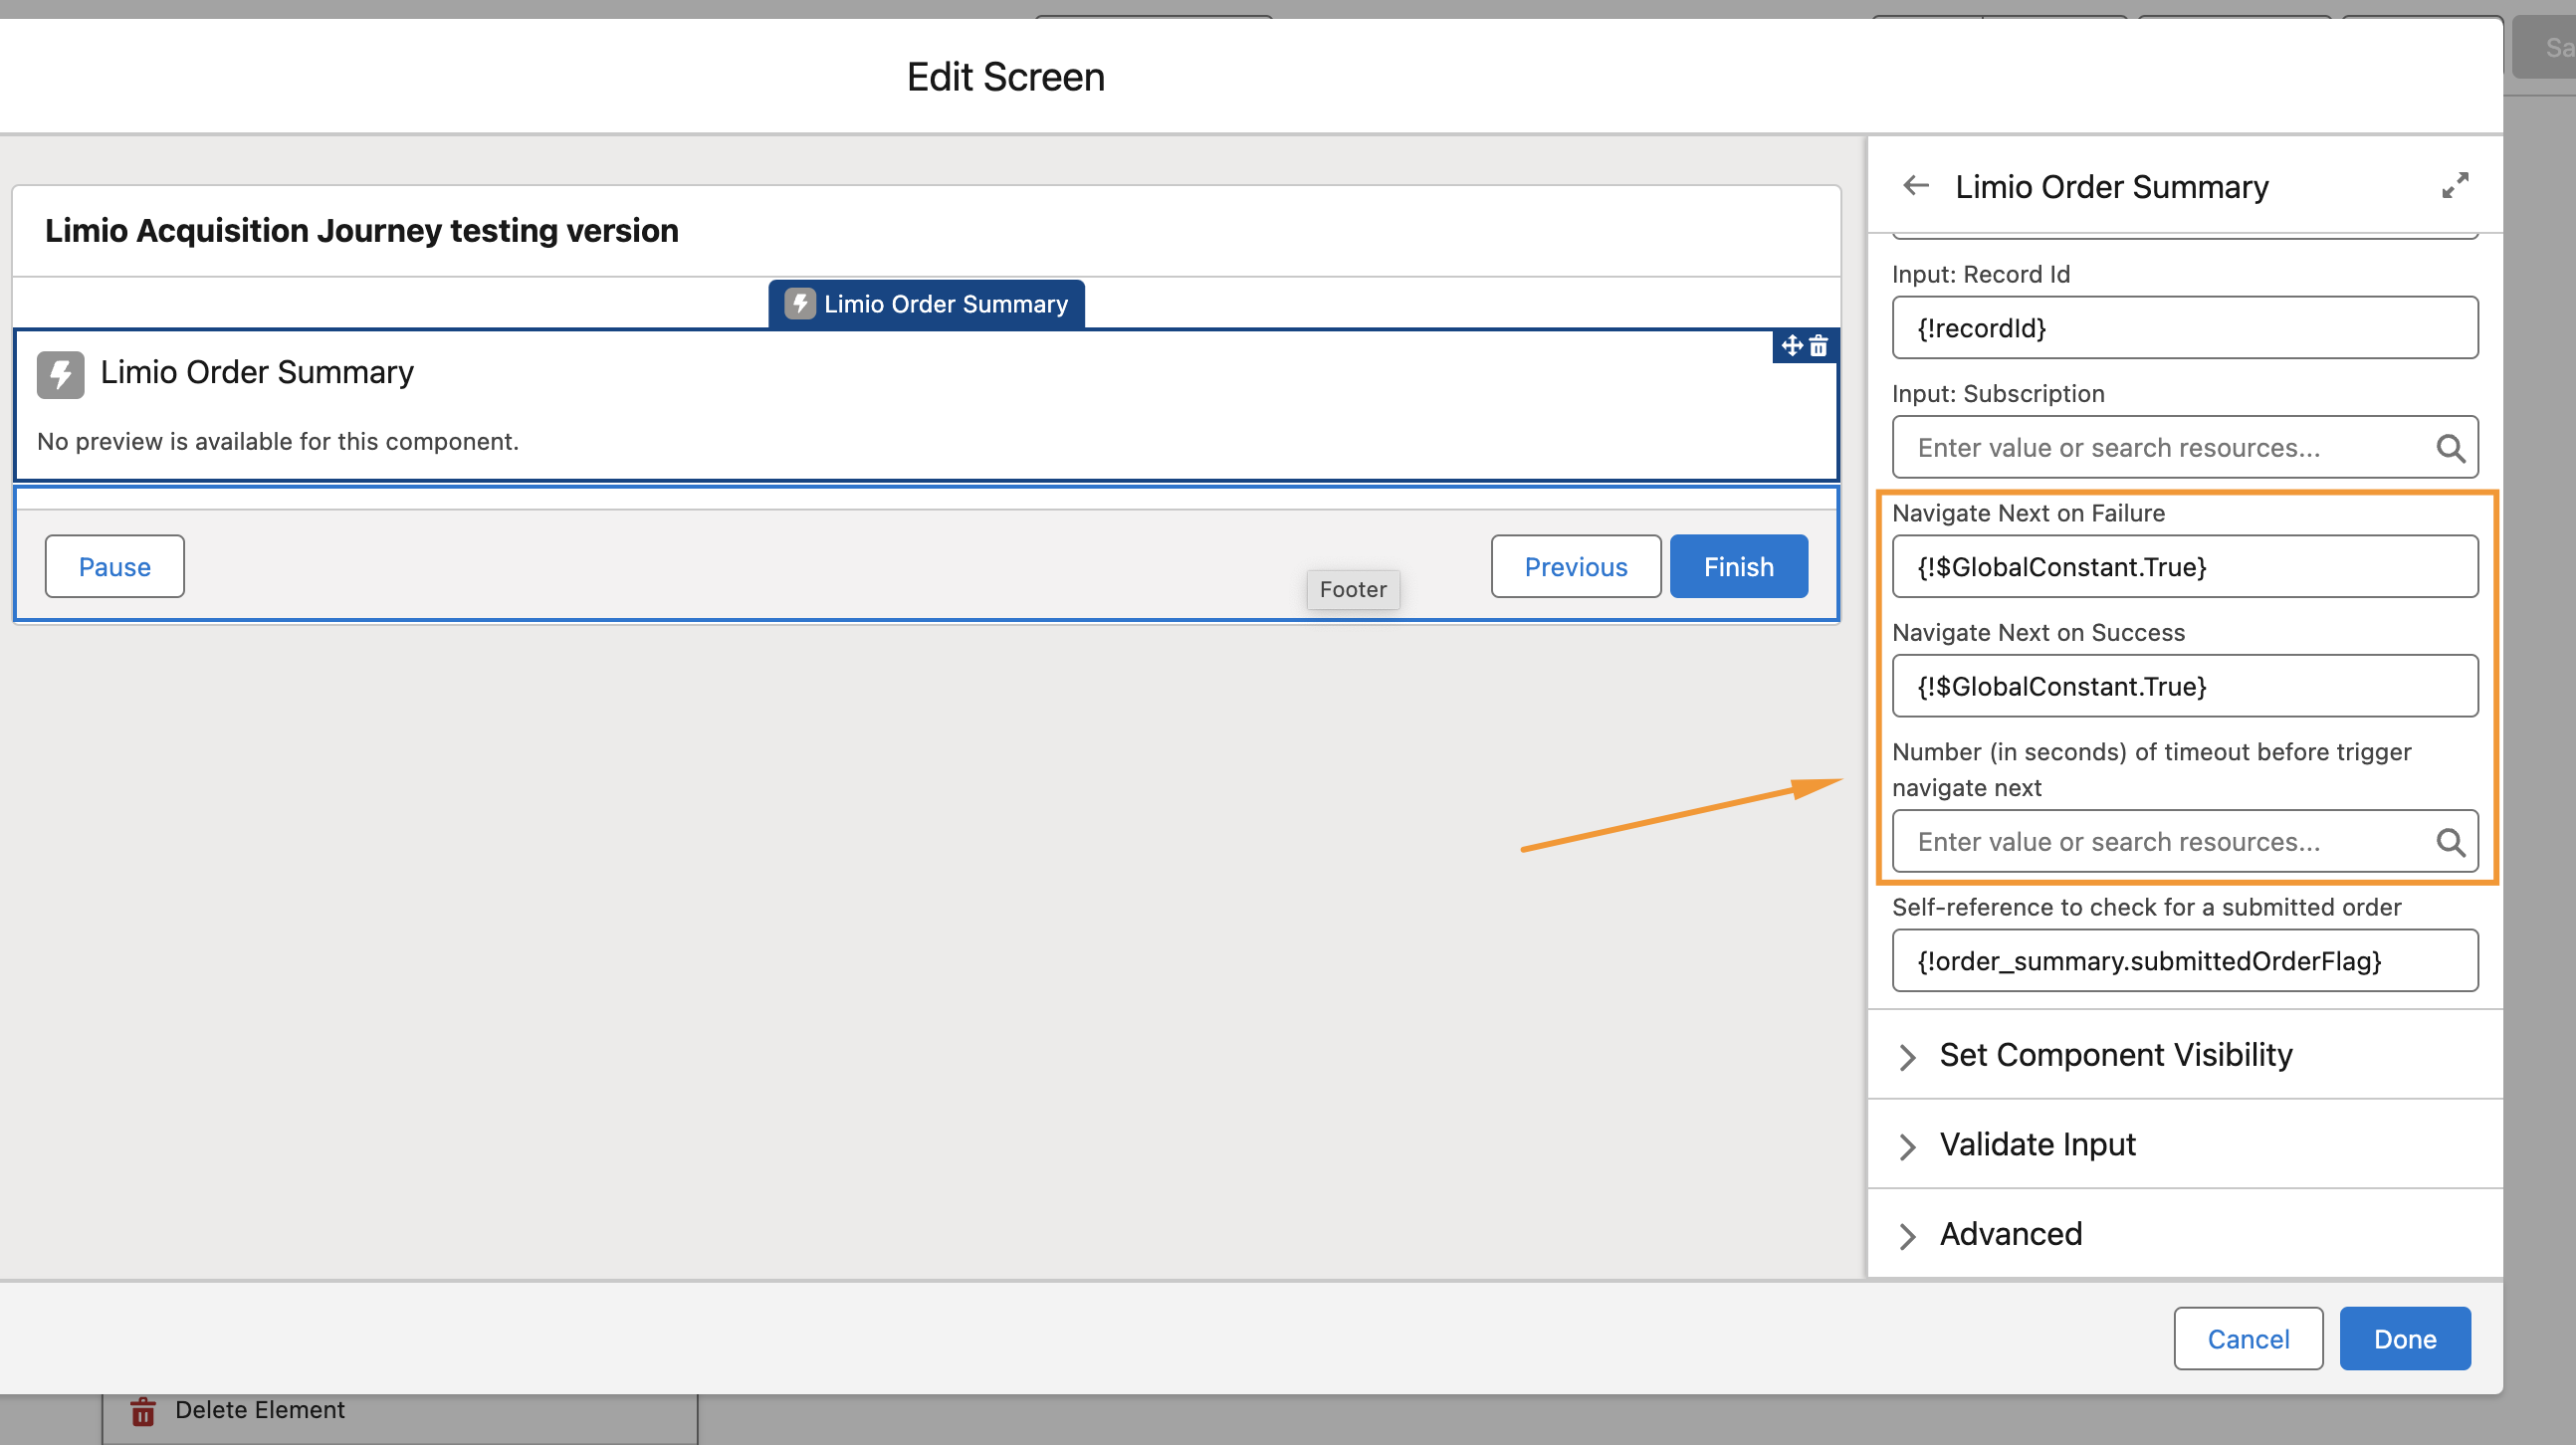Click the Self-reference submitted order field
Image resolution: width=2576 pixels, height=1445 pixels.
(2185, 961)
